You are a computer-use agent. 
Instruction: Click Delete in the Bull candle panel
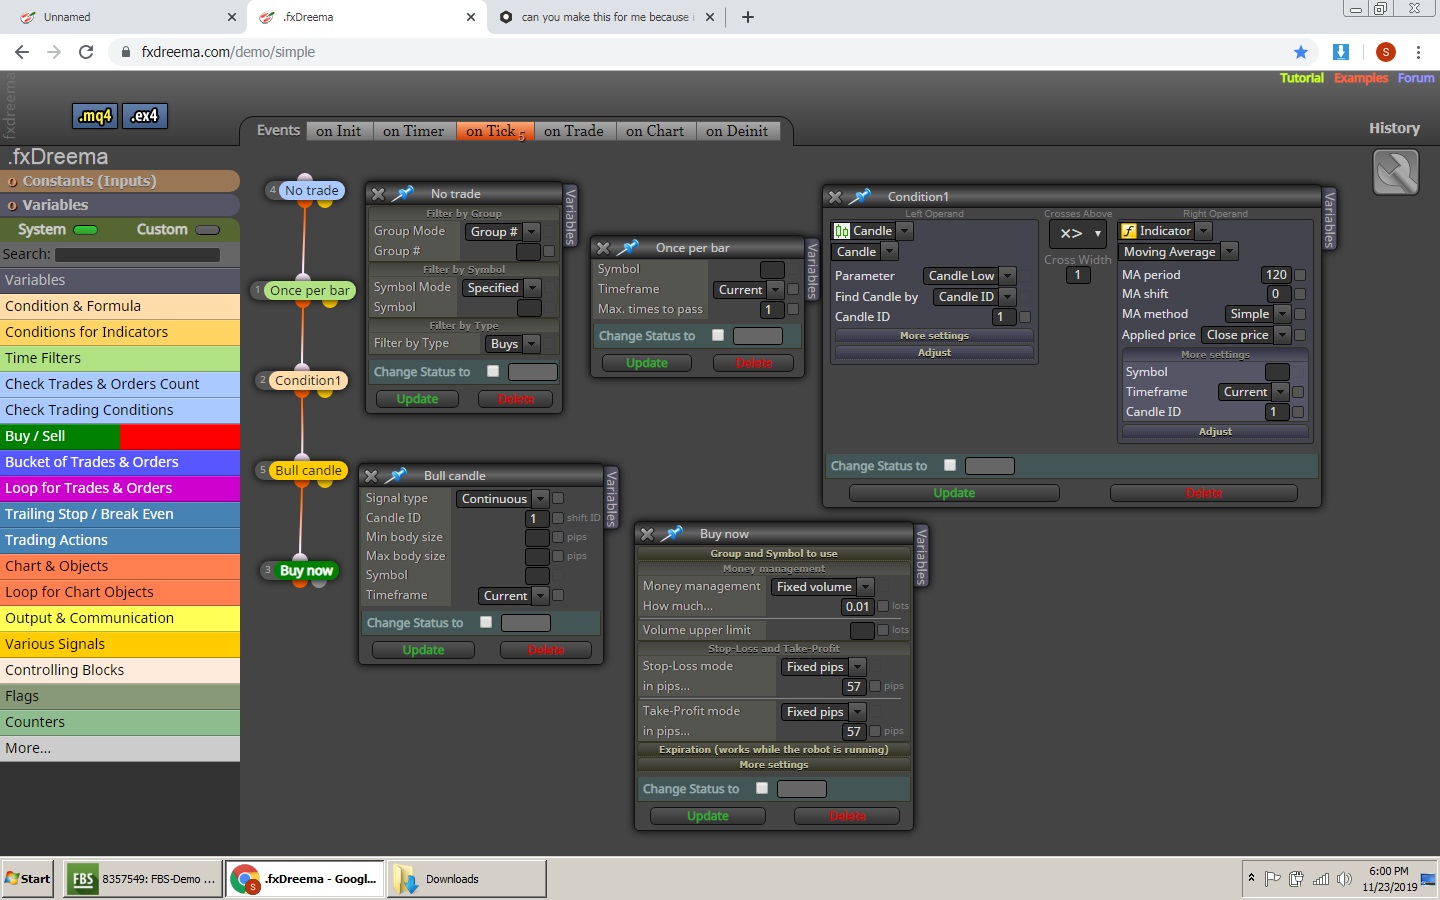[546, 650]
